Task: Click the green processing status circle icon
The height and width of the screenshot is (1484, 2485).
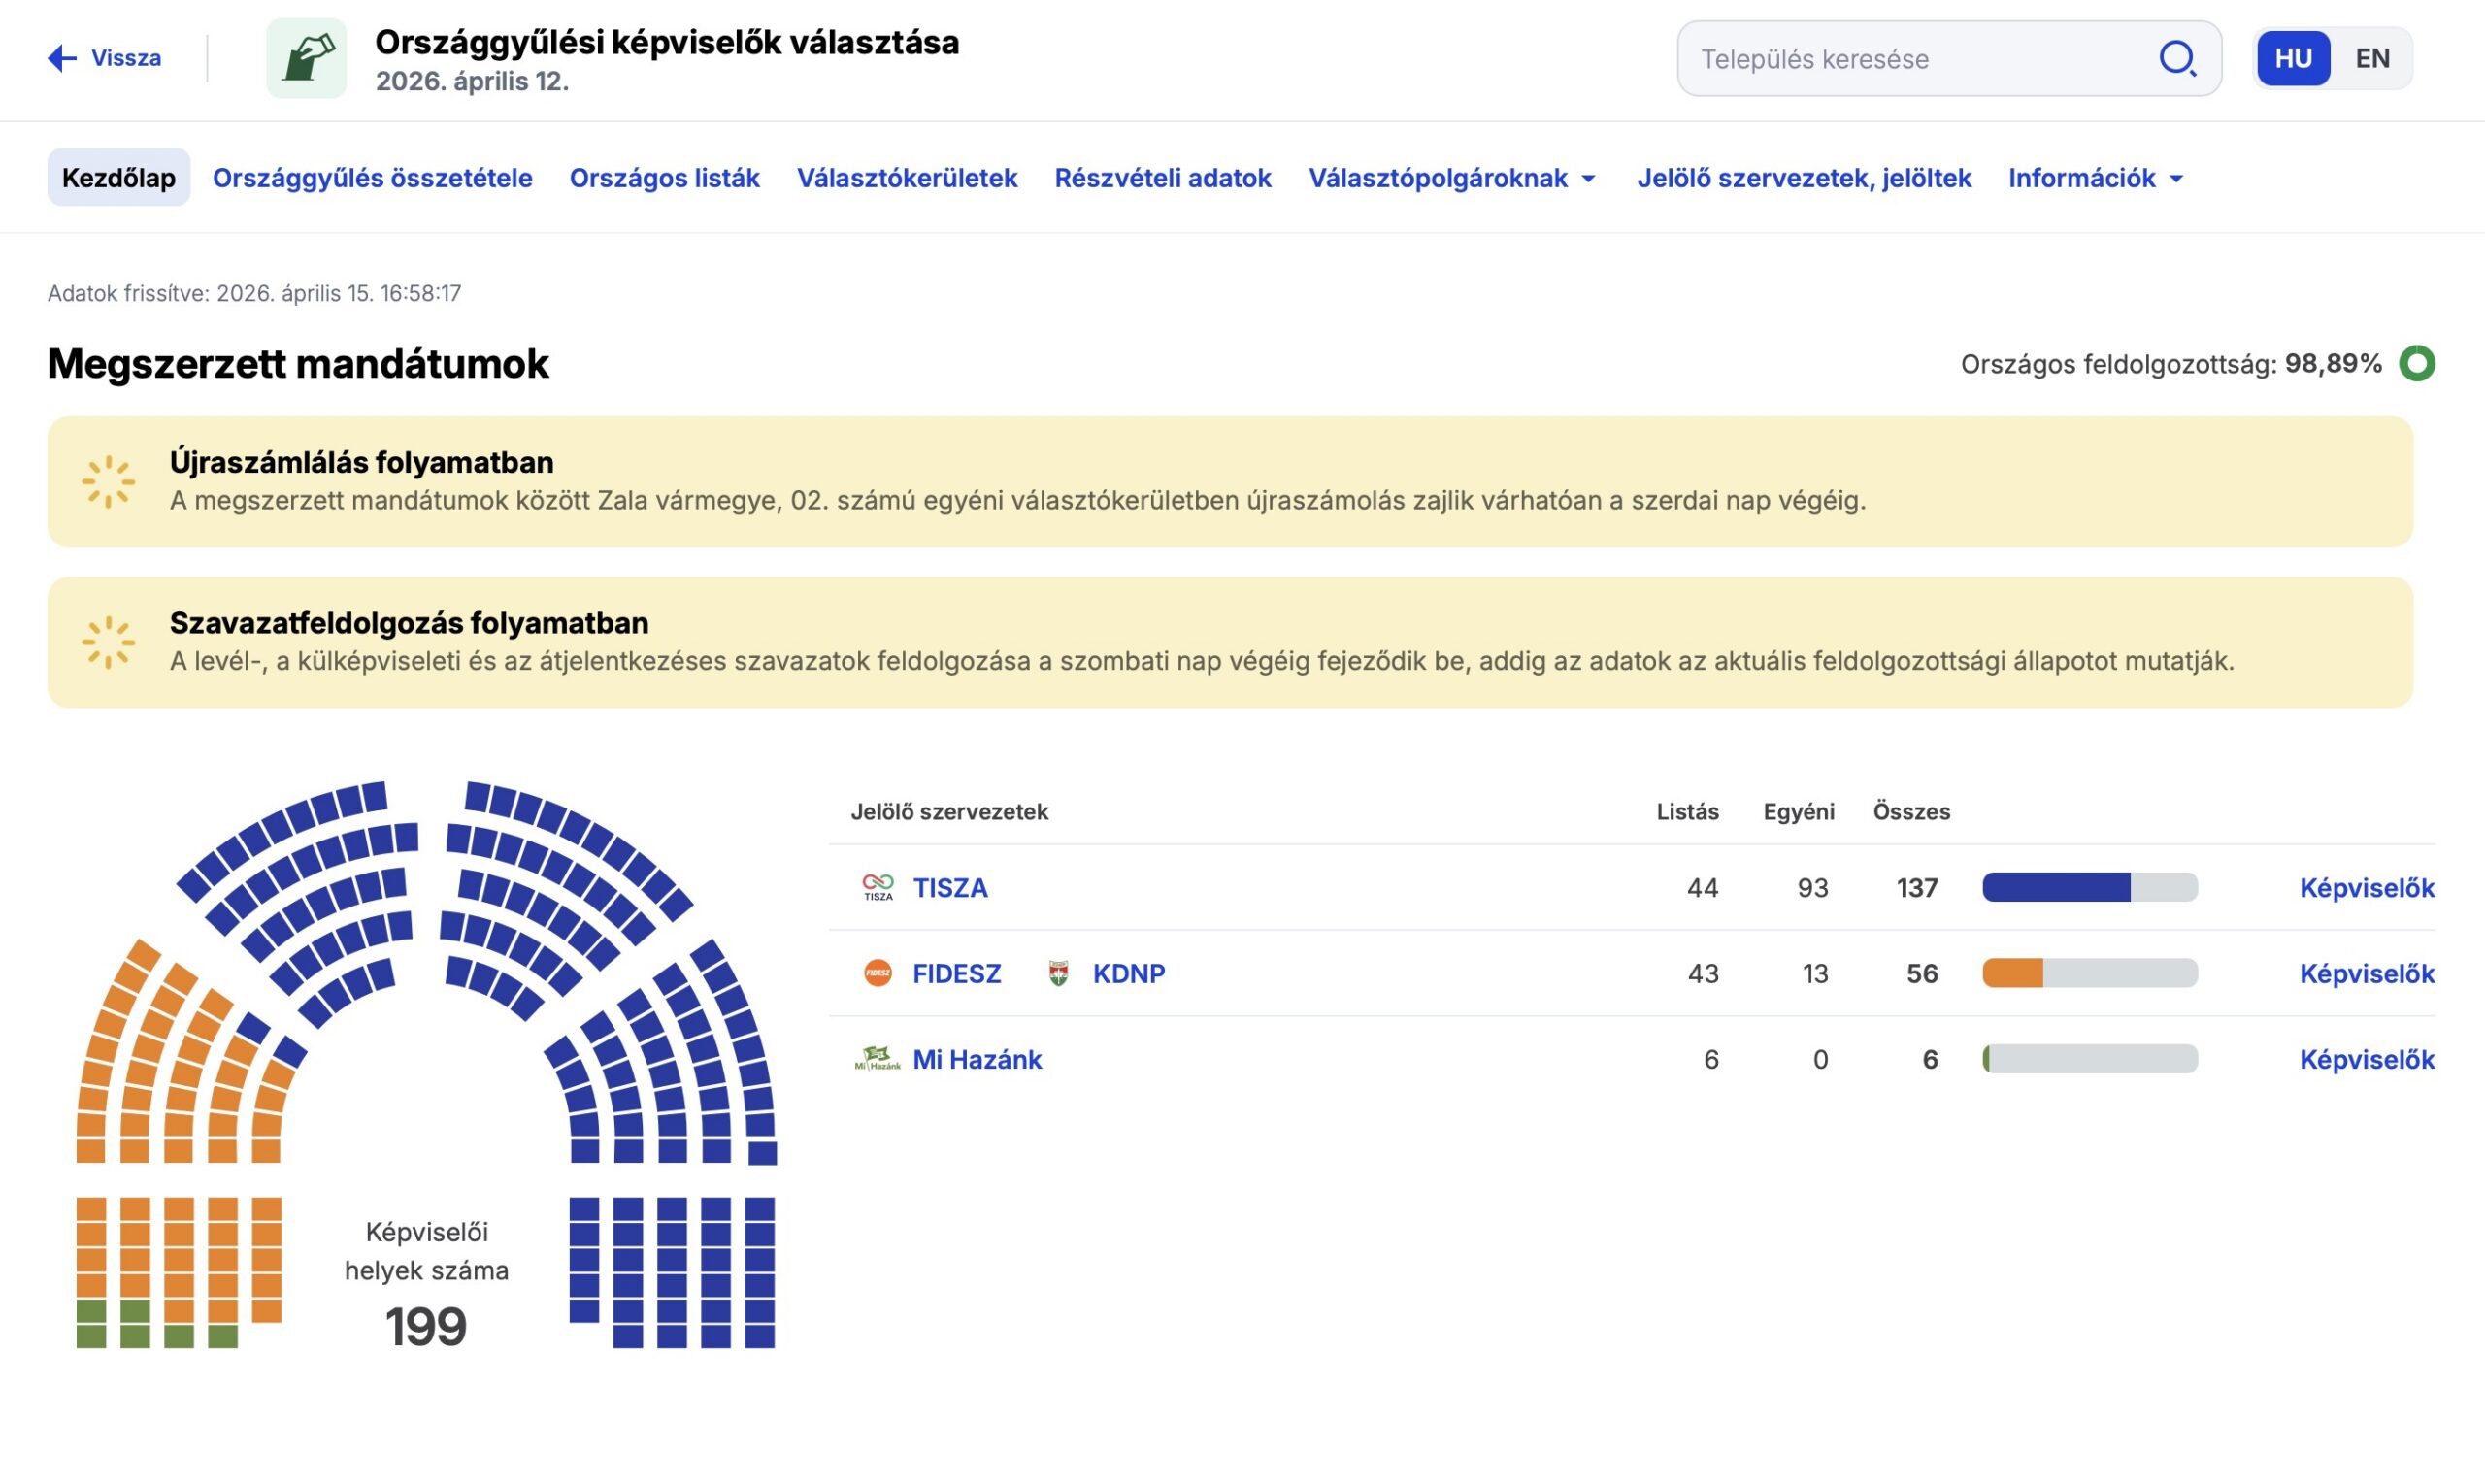Action: [x=2416, y=363]
